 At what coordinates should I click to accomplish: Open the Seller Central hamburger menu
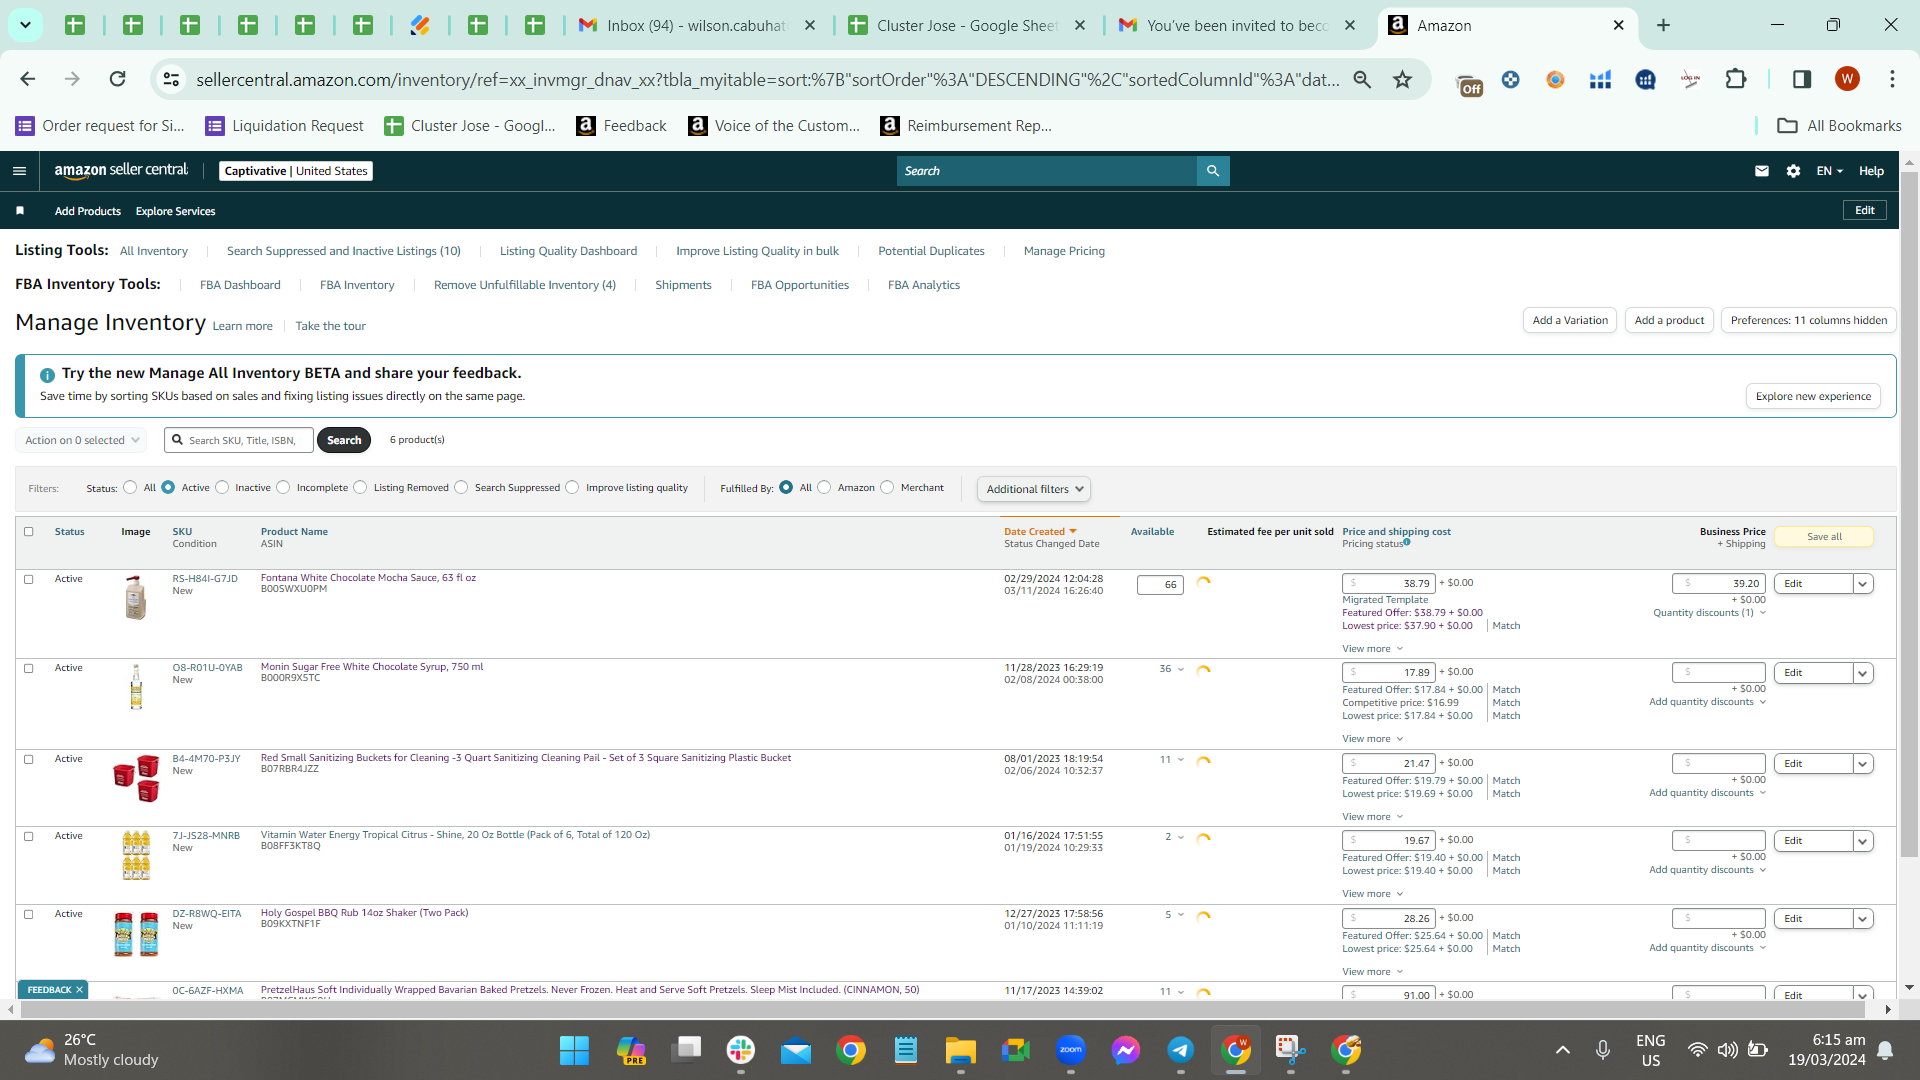coord(19,171)
